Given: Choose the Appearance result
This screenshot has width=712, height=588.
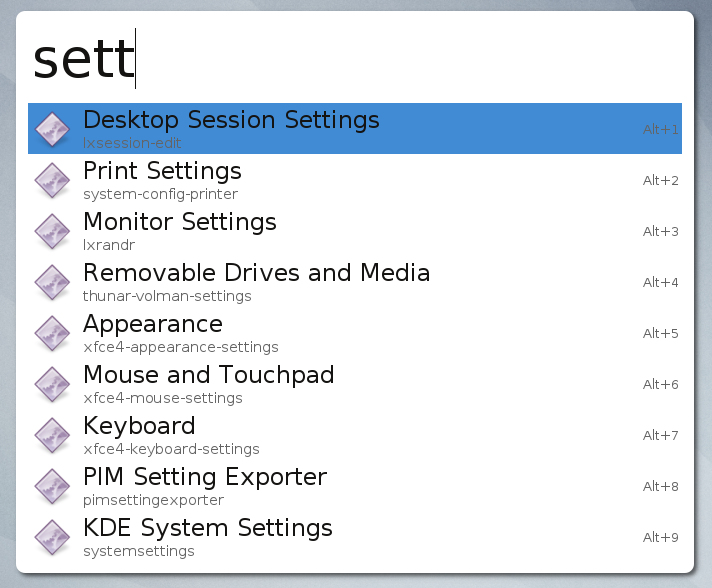Looking at the screenshot, I should pos(153,324).
